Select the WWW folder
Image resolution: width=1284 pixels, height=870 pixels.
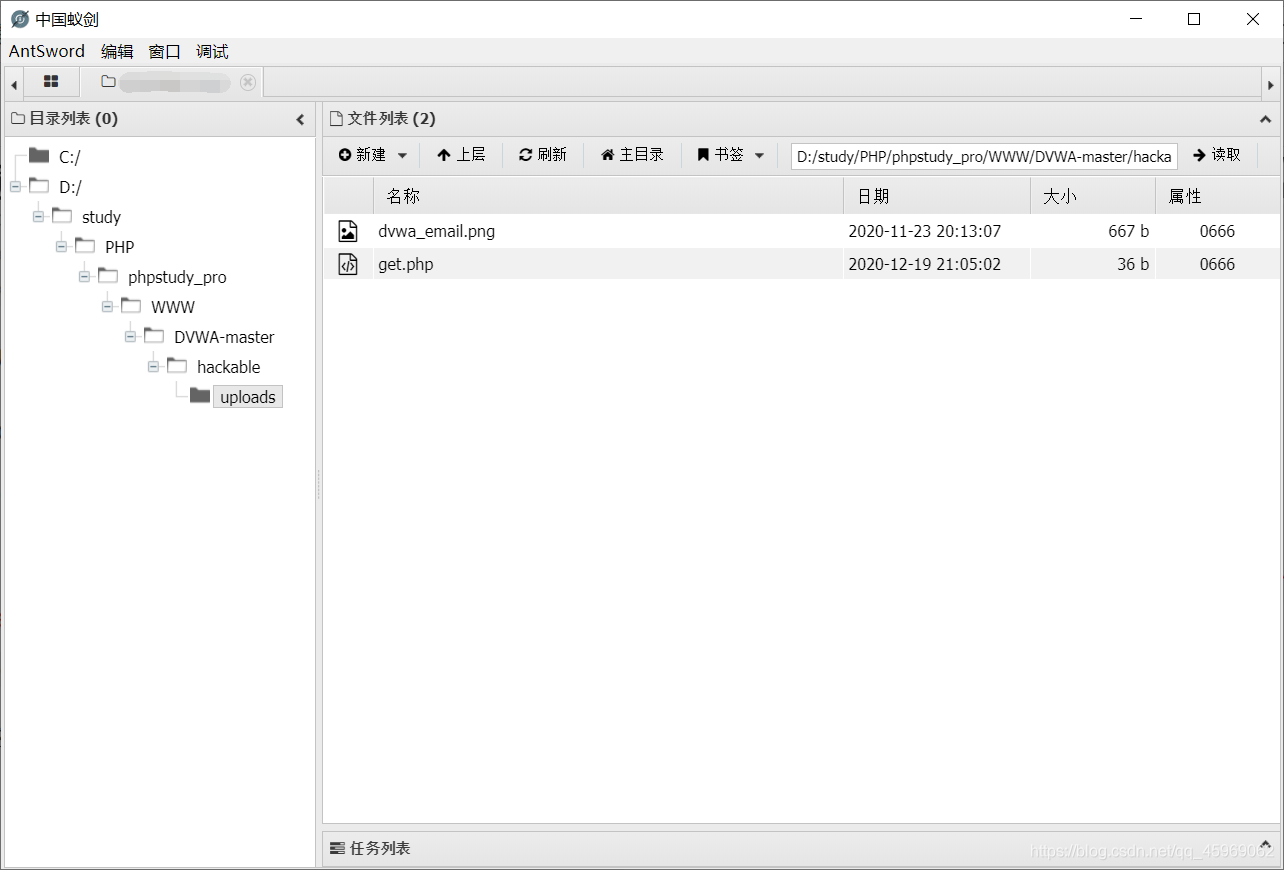pyautogui.click(x=173, y=307)
